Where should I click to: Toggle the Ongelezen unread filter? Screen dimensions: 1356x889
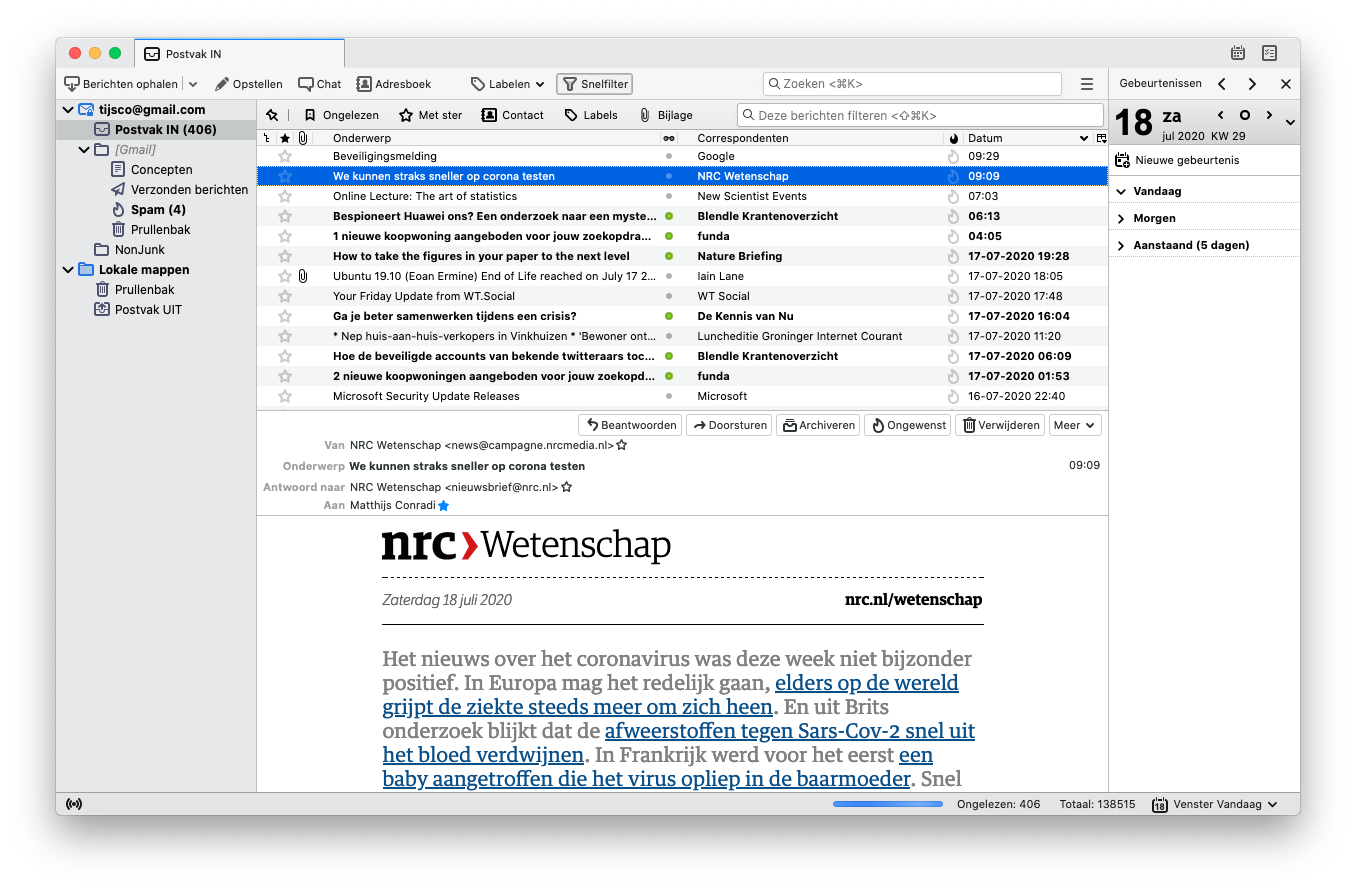(x=341, y=115)
